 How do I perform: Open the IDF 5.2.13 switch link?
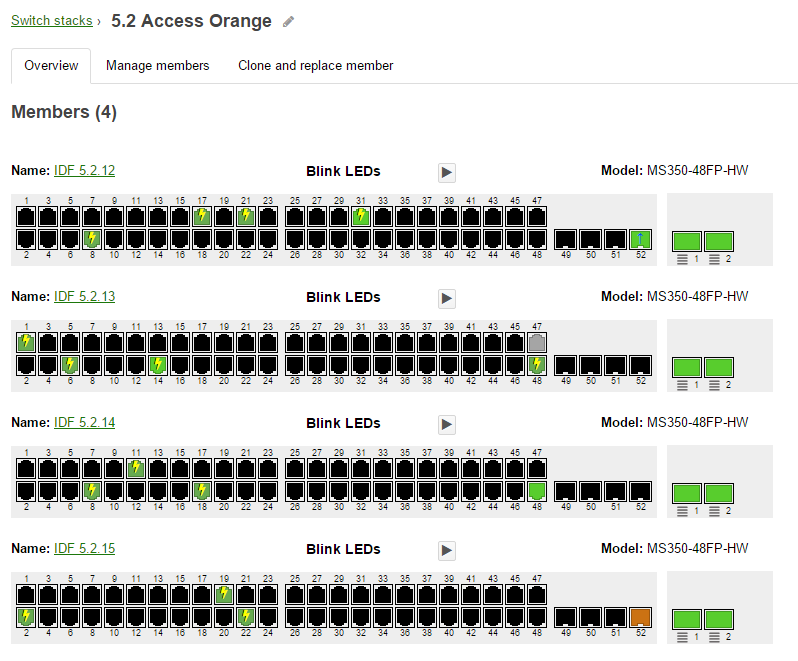pyautogui.click(x=84, y=297)
